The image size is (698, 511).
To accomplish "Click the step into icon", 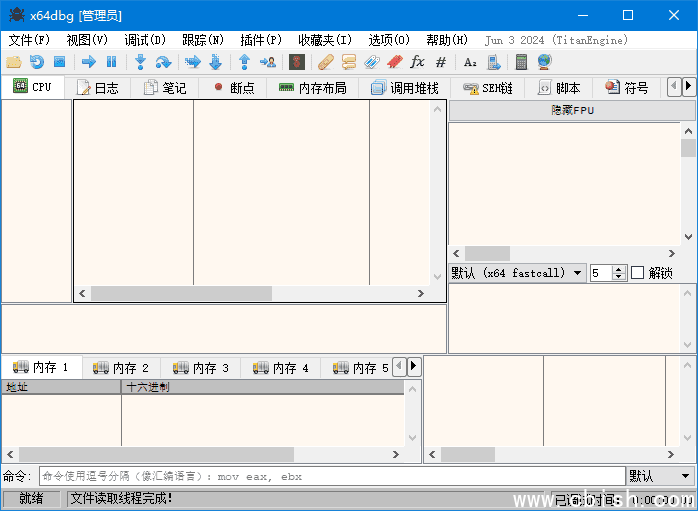I will click(141, 62).
